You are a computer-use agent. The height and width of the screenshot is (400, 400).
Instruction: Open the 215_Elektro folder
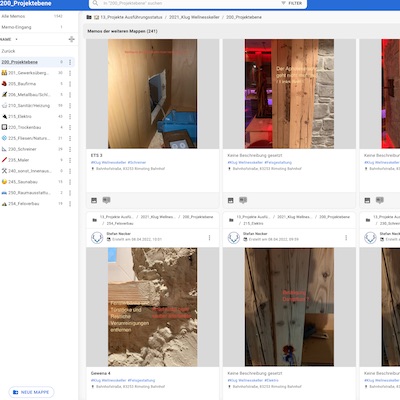click(x=20, y=116)
